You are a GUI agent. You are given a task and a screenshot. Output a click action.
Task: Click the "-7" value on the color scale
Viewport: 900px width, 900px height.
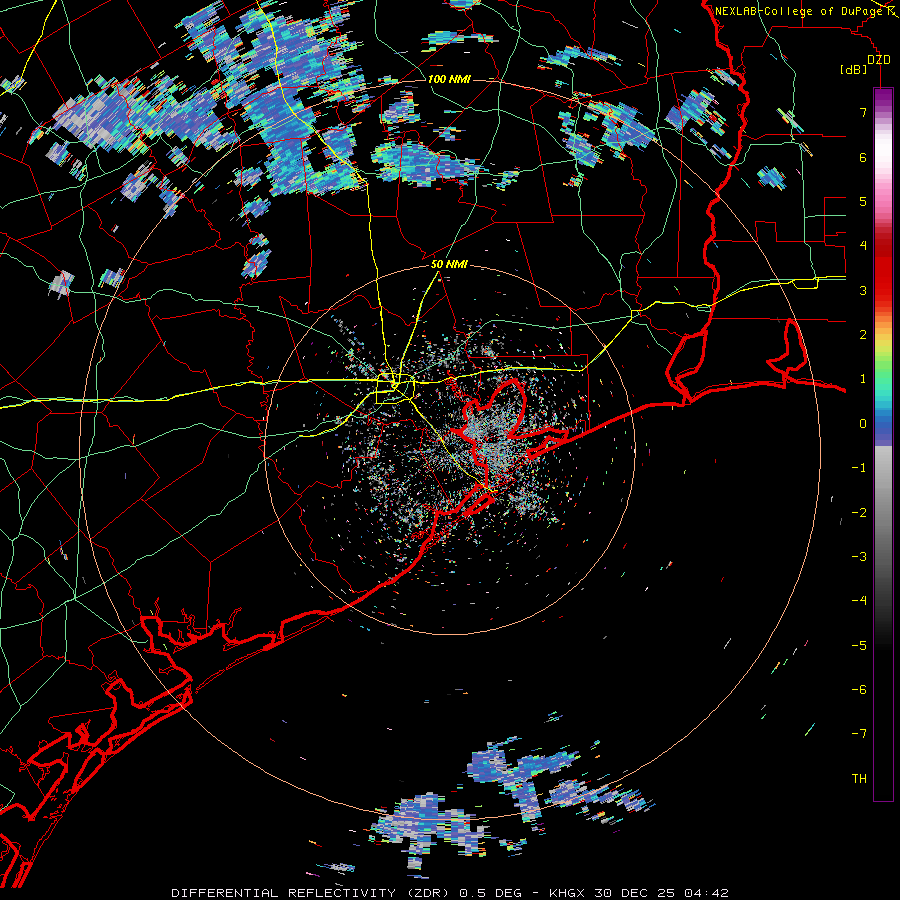(859, 734)
